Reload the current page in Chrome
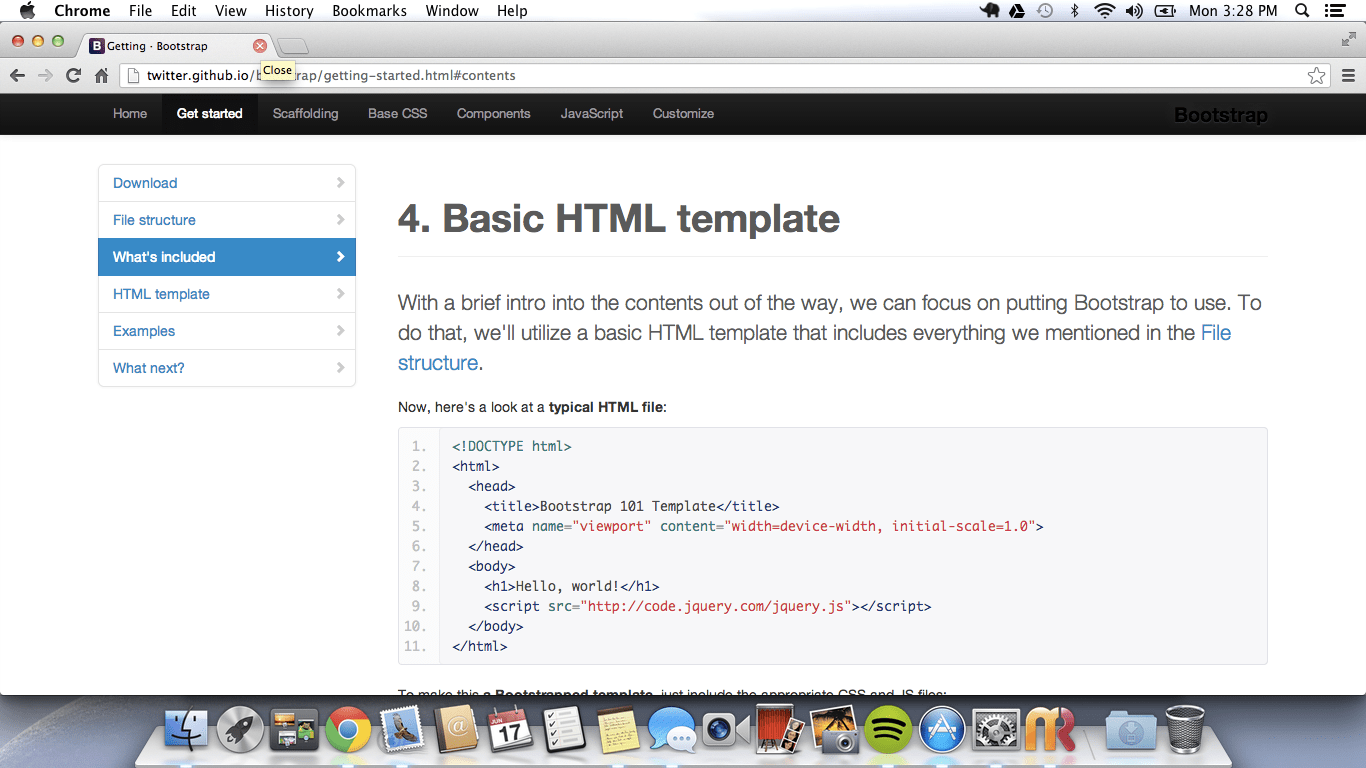 [x=73, y=75]
